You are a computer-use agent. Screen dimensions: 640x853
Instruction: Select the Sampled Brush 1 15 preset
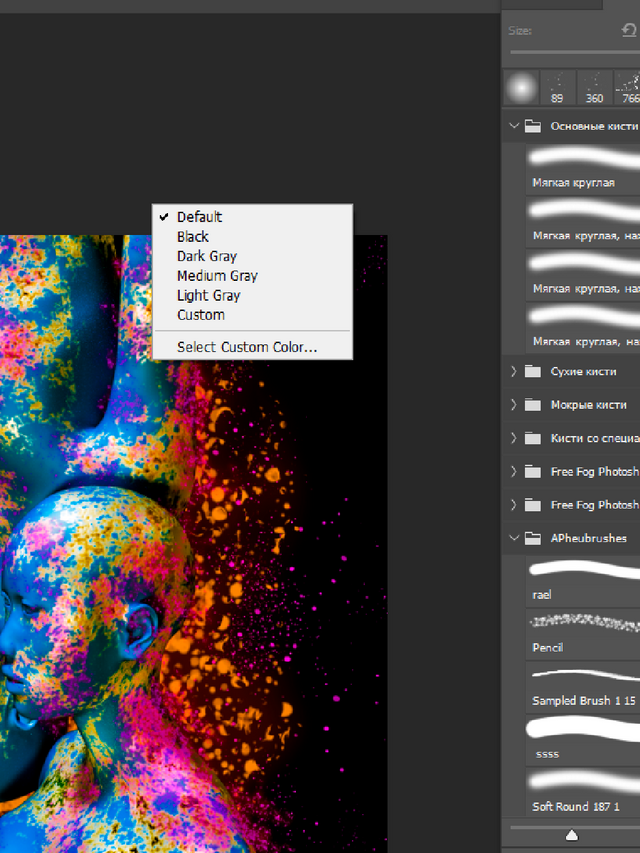point(583,687)
